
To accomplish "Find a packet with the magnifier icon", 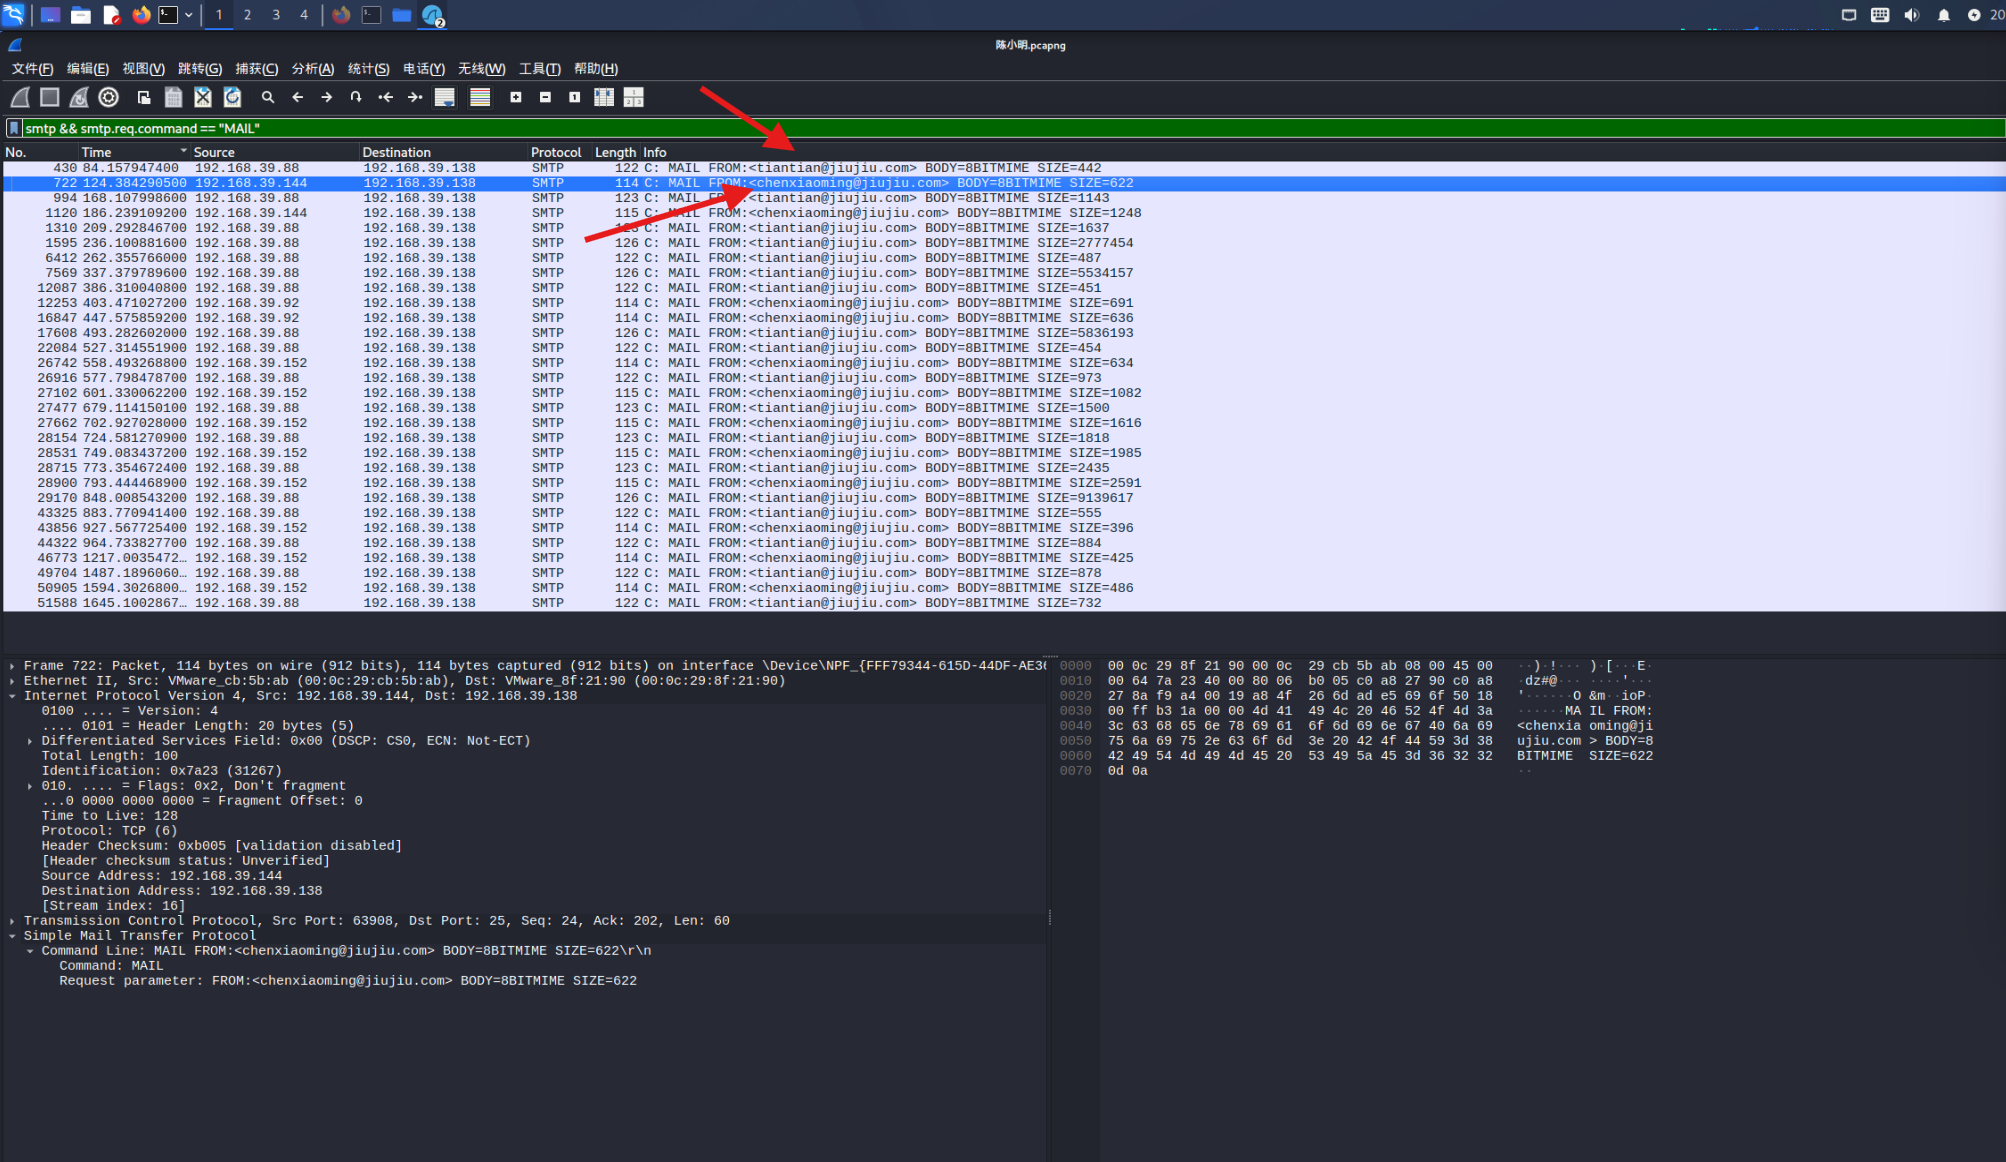I will click(268, 97).
